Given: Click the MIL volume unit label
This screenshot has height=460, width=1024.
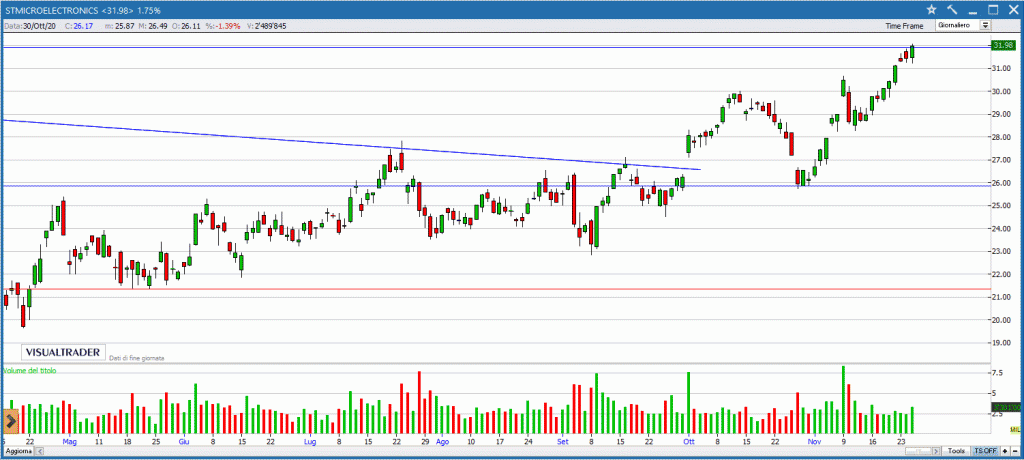Looking at the screenshot, I should coord(1014,429).
